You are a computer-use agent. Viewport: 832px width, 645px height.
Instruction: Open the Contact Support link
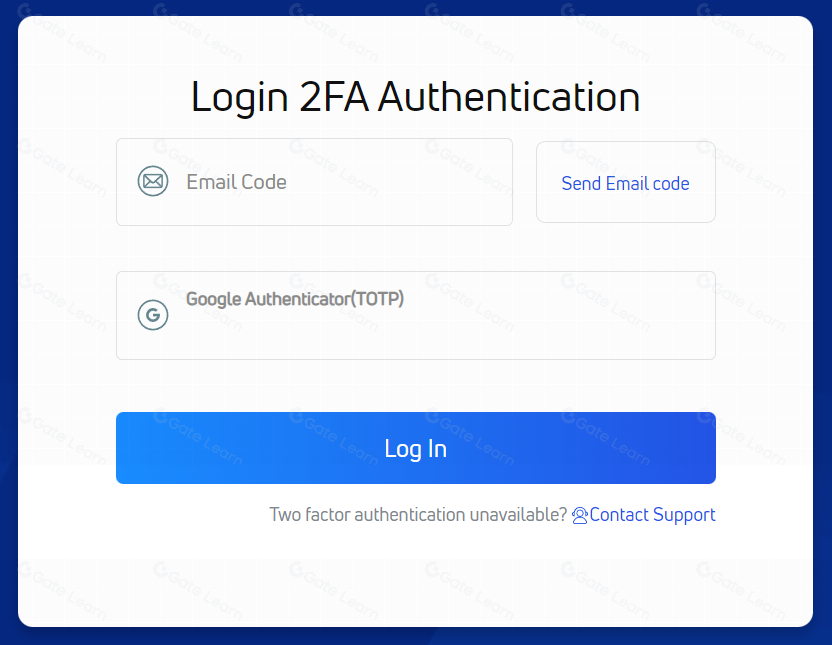[x=644, y=515]
